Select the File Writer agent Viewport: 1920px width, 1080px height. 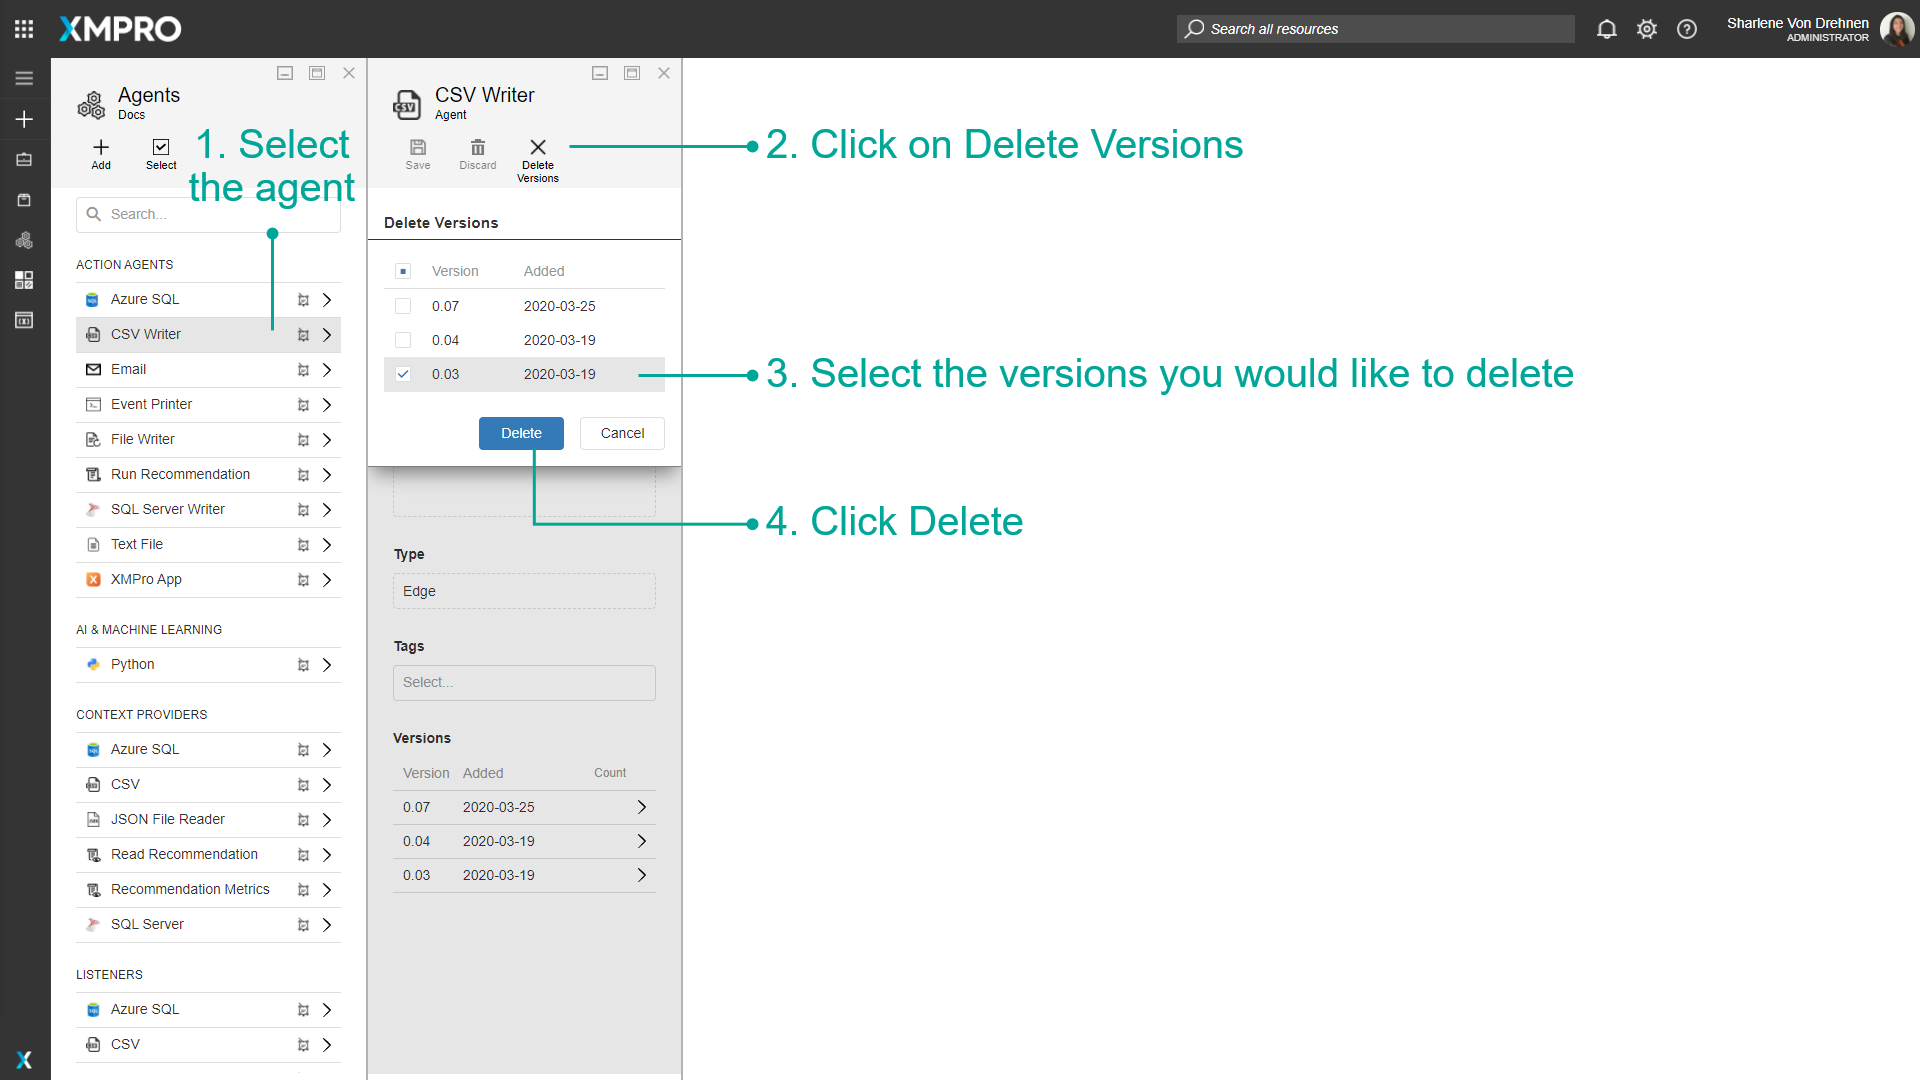point(208,439)
